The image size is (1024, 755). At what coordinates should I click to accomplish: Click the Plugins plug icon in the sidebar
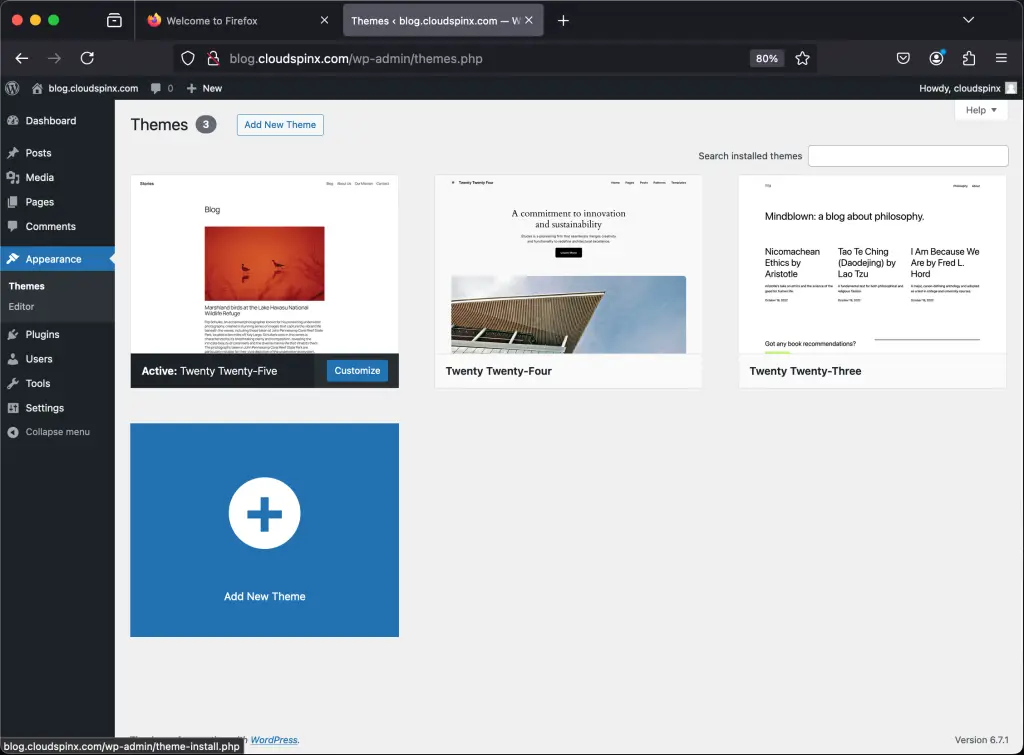click(15, 334)
